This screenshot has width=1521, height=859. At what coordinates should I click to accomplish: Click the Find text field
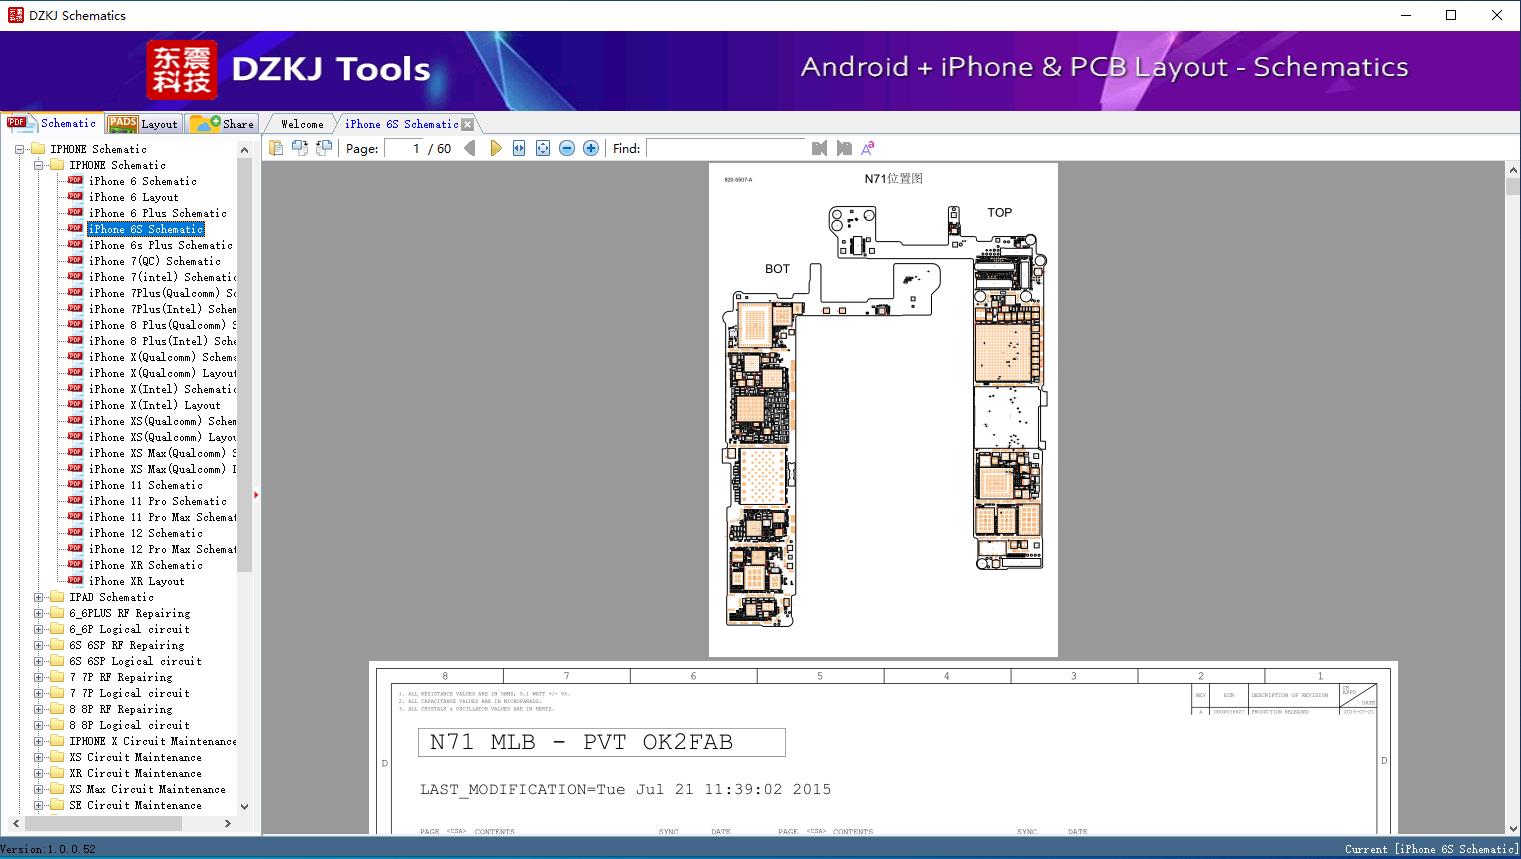tap(725, 148)
